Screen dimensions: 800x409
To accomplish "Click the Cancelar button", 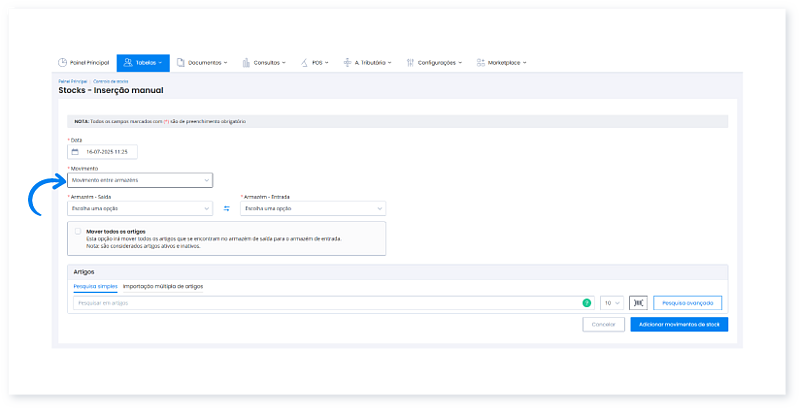I will (x=602, y=325).
